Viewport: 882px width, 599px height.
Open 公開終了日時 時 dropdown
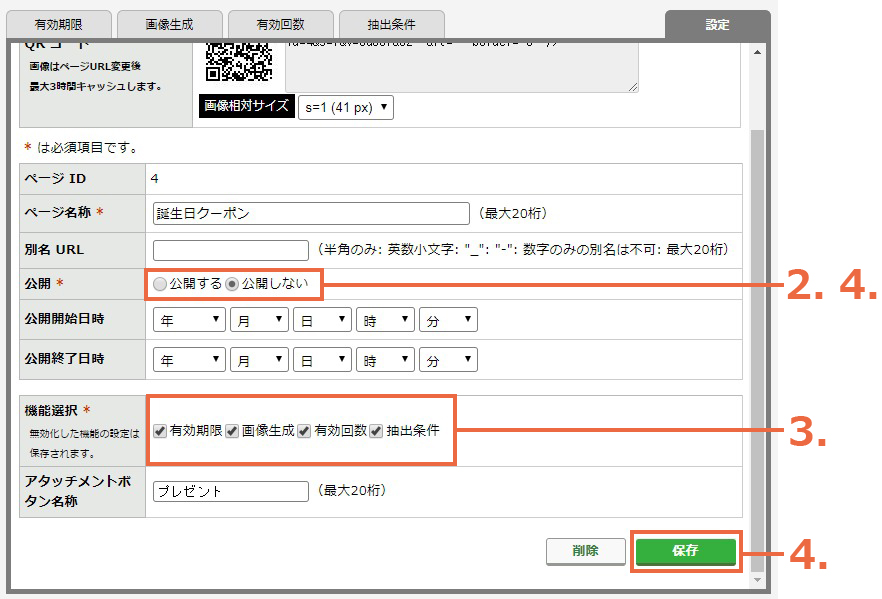[385, 359]
